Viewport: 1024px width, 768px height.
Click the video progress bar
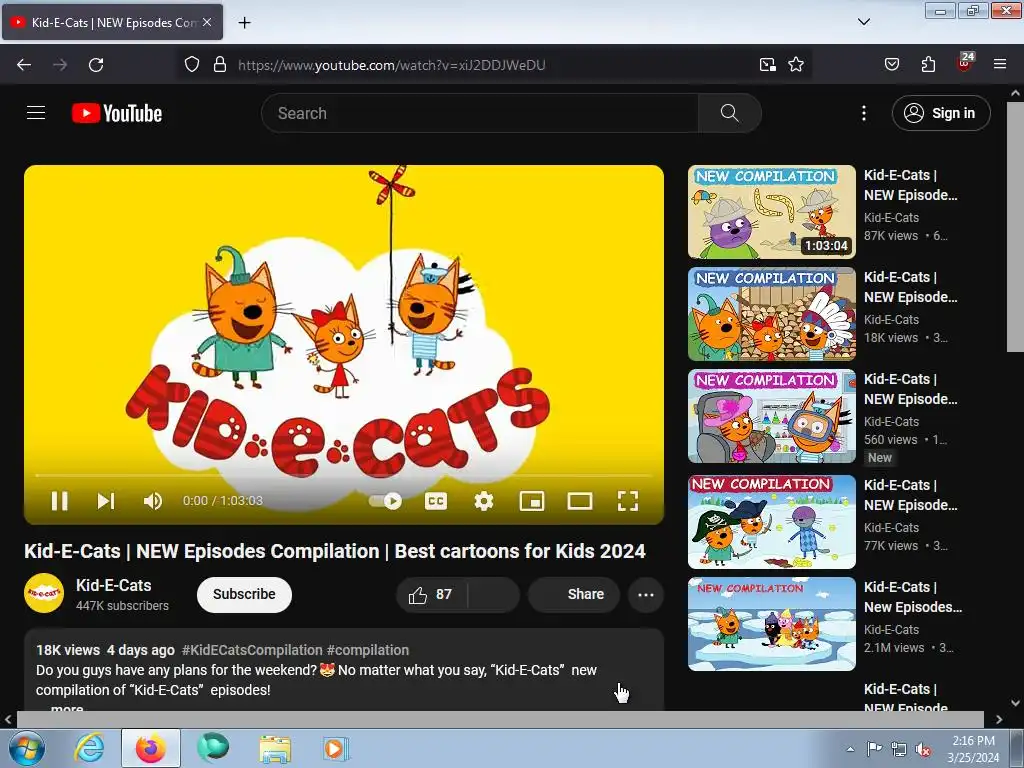[x=344, y=475]
